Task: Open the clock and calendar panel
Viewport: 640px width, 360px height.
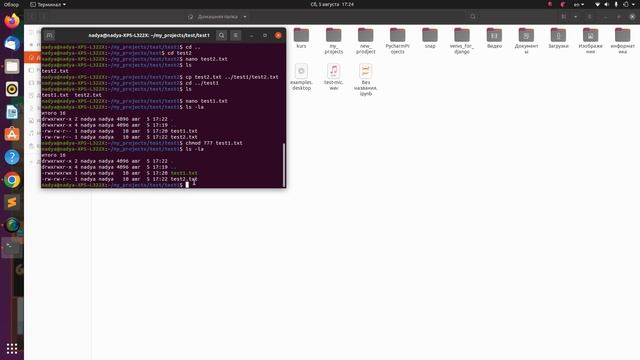Action: [x=332, y=4]
